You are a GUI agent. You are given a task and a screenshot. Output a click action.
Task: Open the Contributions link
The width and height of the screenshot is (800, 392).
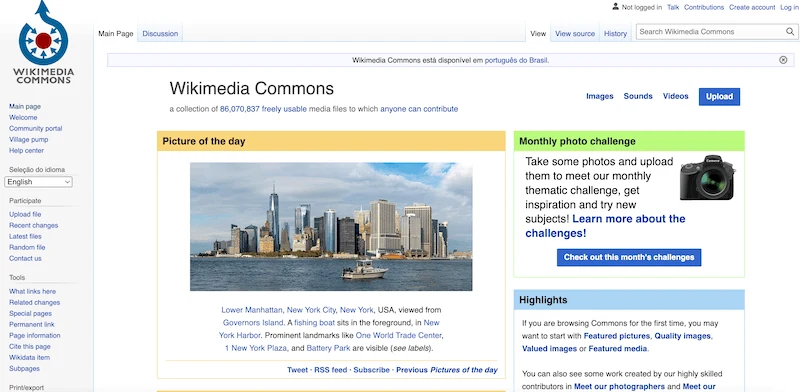click(x=704, y=7)
